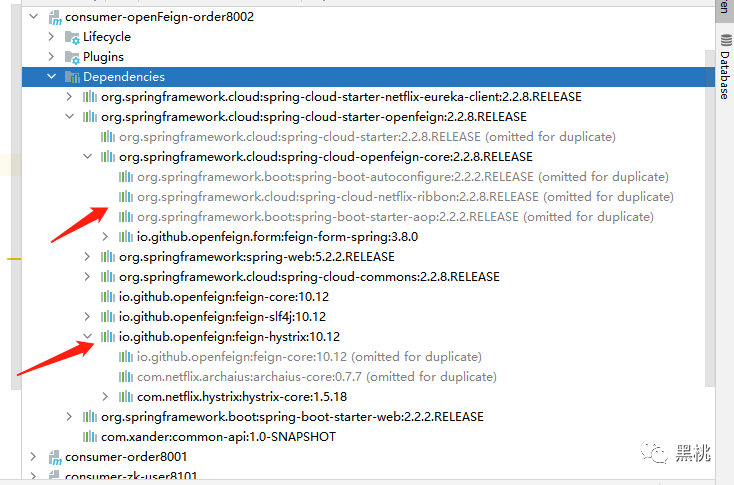Select spring-cloud-openfeign-core:2.2.8.RELEASE text
The image size is (734, 485).
(x=326, y=156)
